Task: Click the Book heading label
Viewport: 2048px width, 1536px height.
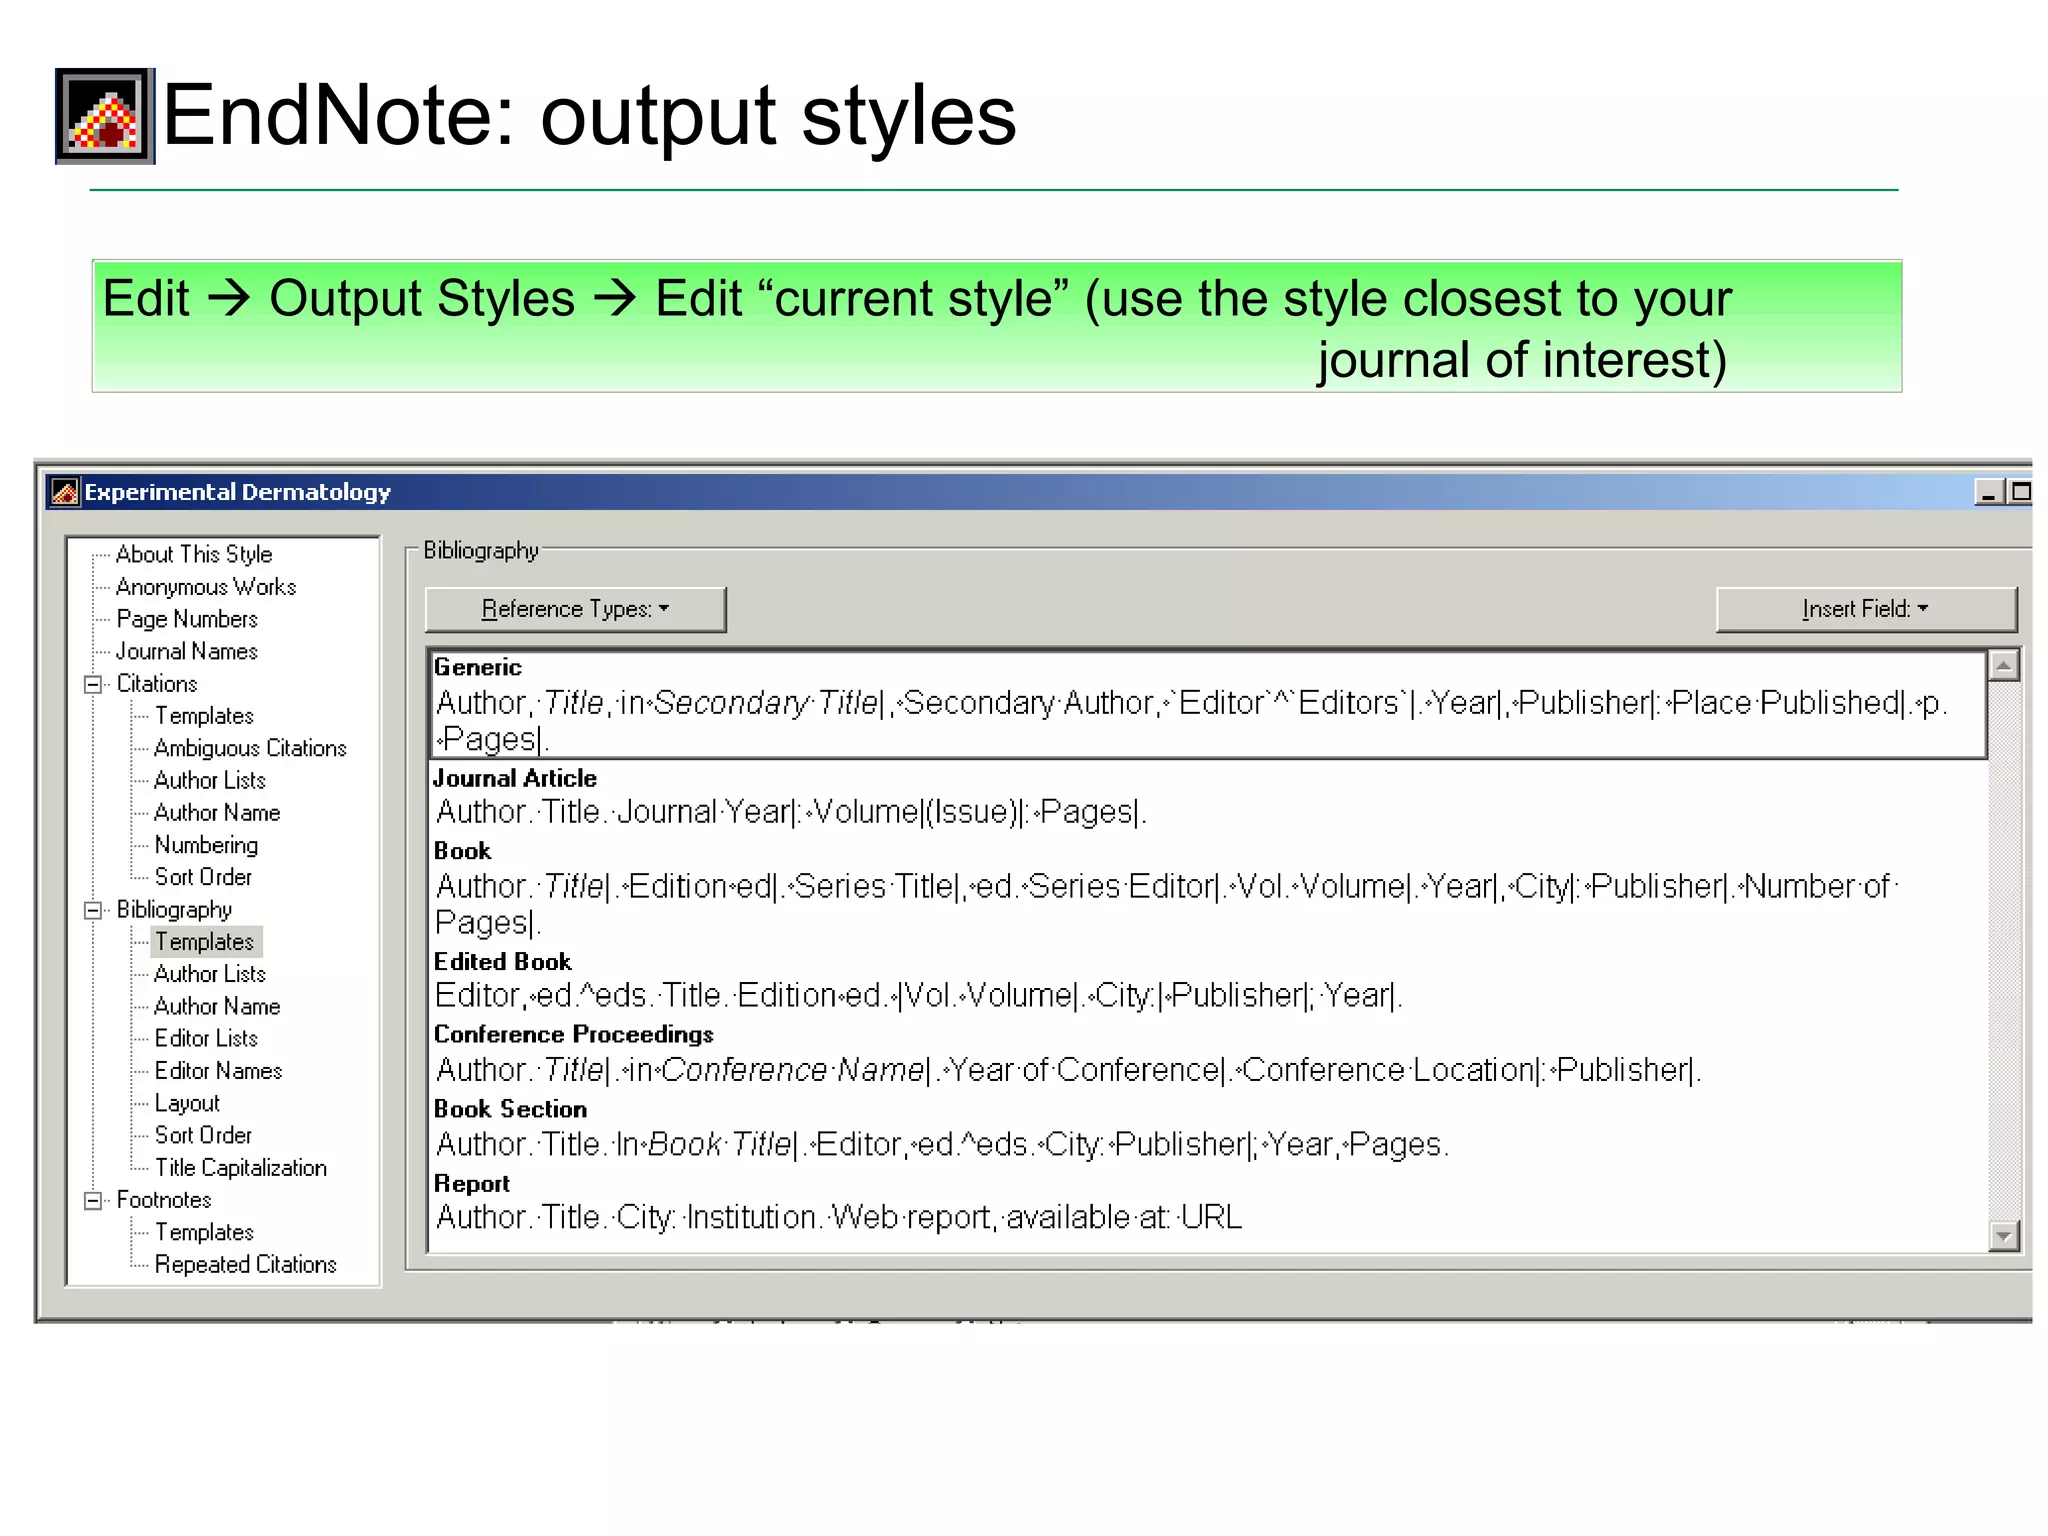Action: pos(462,851)
